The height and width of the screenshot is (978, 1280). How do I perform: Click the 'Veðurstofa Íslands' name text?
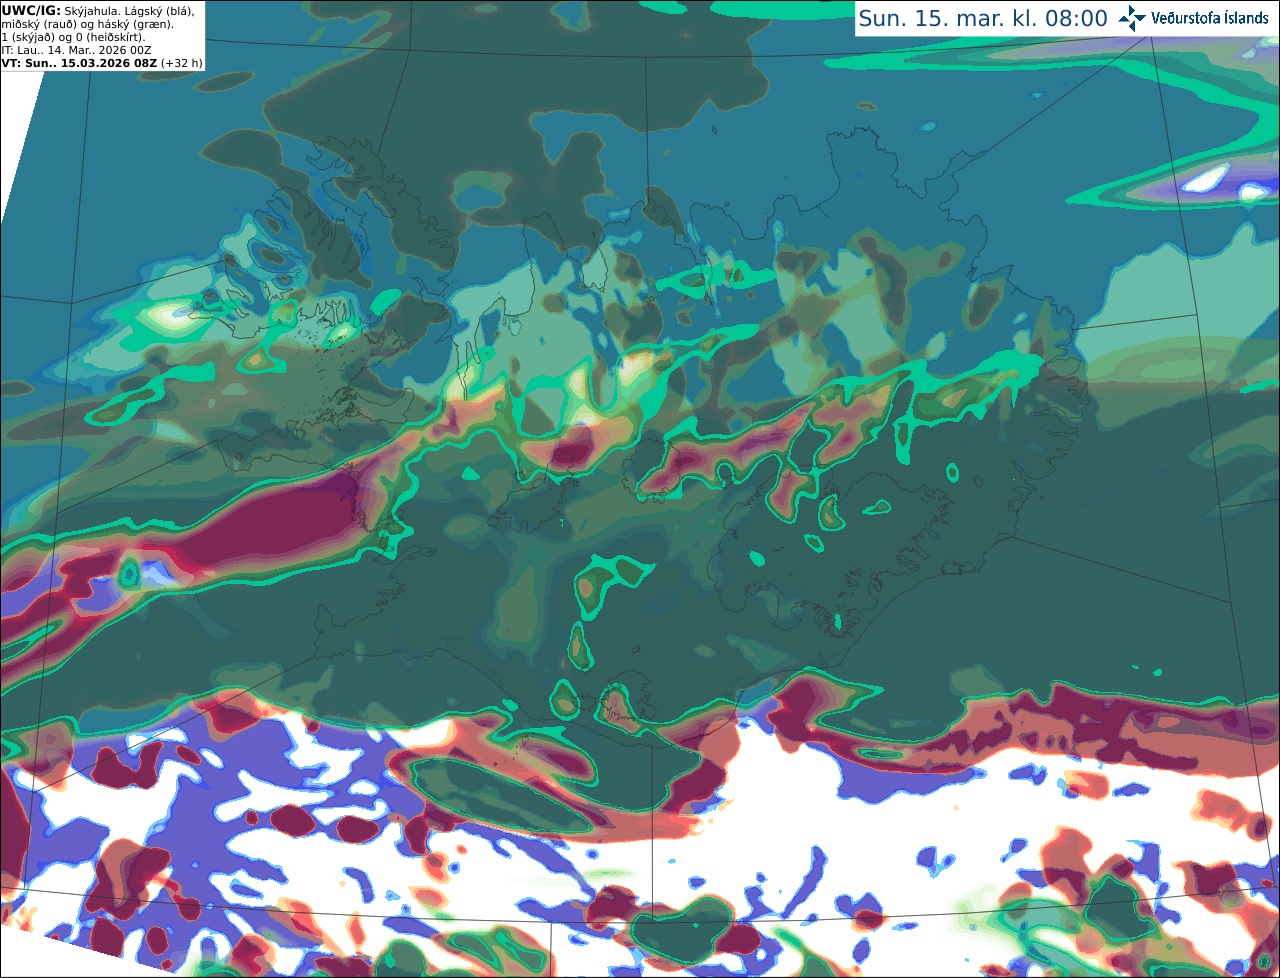click(1210, 18)
